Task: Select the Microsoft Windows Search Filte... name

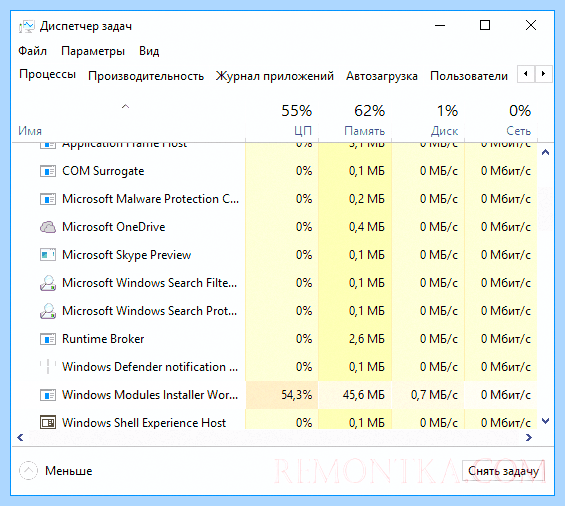Action: coord(150,283)
